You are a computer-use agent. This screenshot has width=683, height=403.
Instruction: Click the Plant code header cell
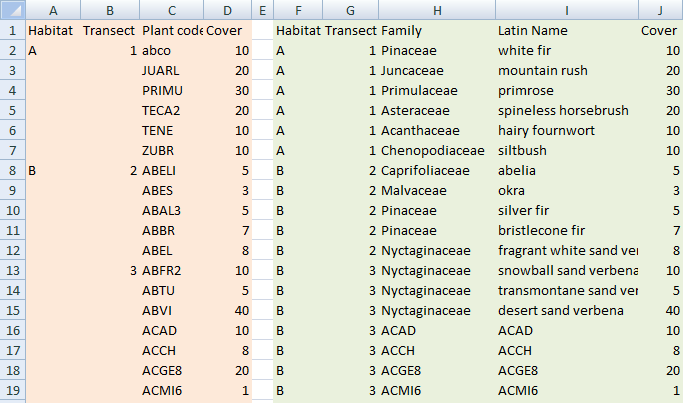(172, 30)
